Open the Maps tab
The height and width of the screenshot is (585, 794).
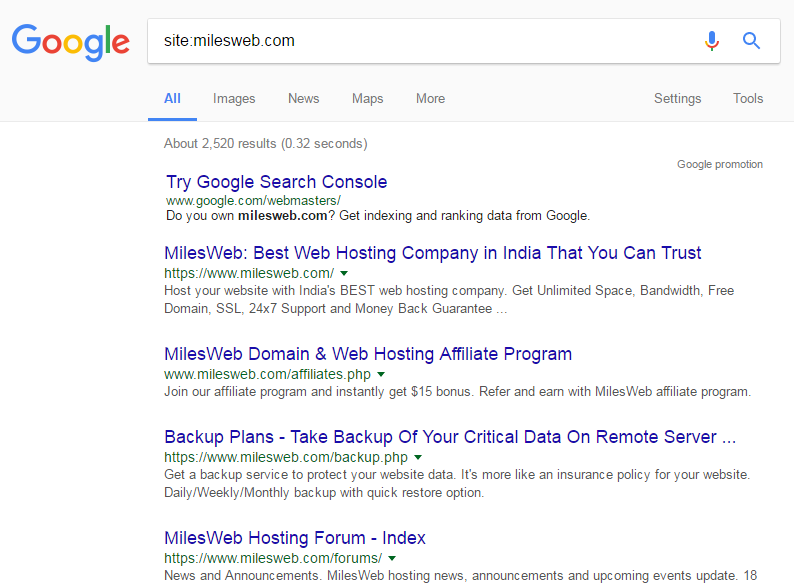pyautogui.click(x=368, y=98)
